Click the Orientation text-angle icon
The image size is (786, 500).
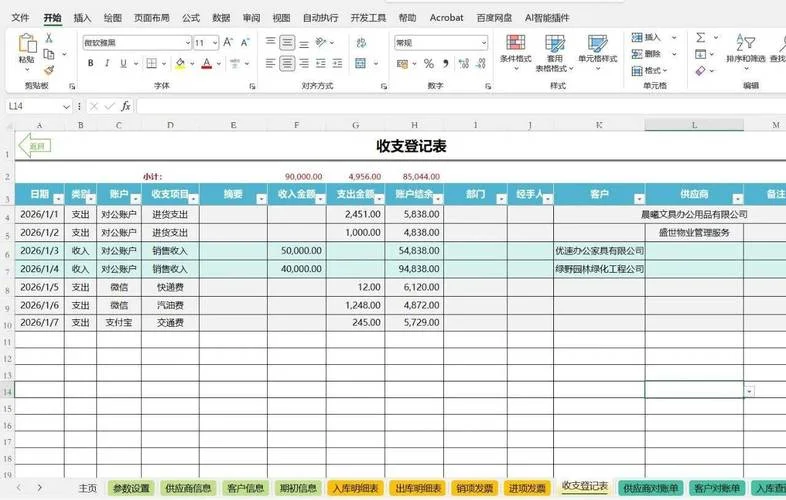pyautogui.click(x=321, y=42)
